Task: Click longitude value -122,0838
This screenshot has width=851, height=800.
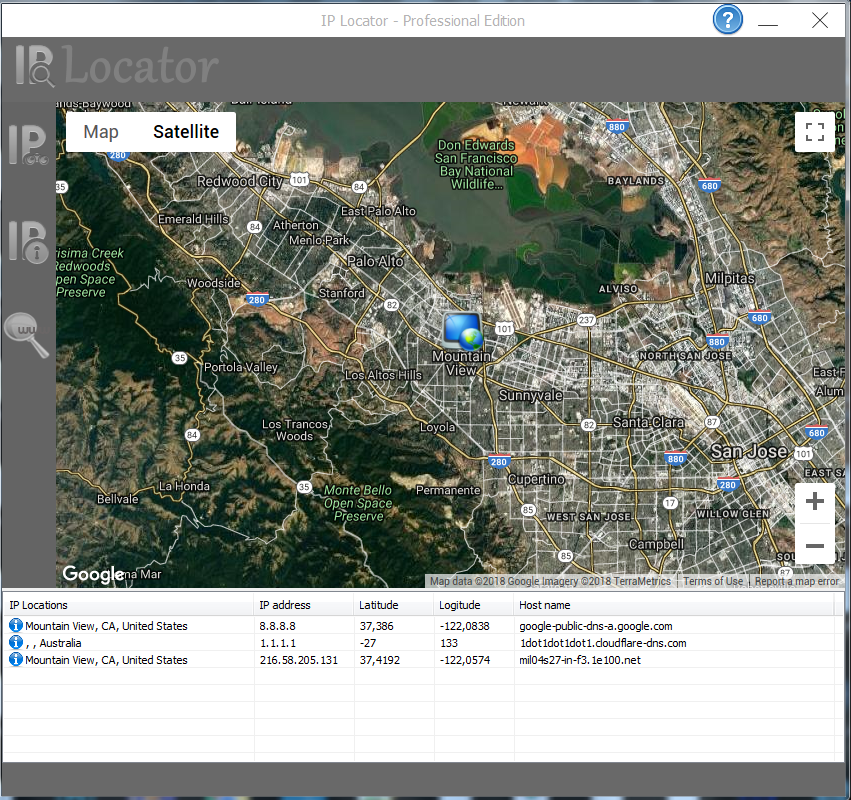Action: (x=465, y=626)
